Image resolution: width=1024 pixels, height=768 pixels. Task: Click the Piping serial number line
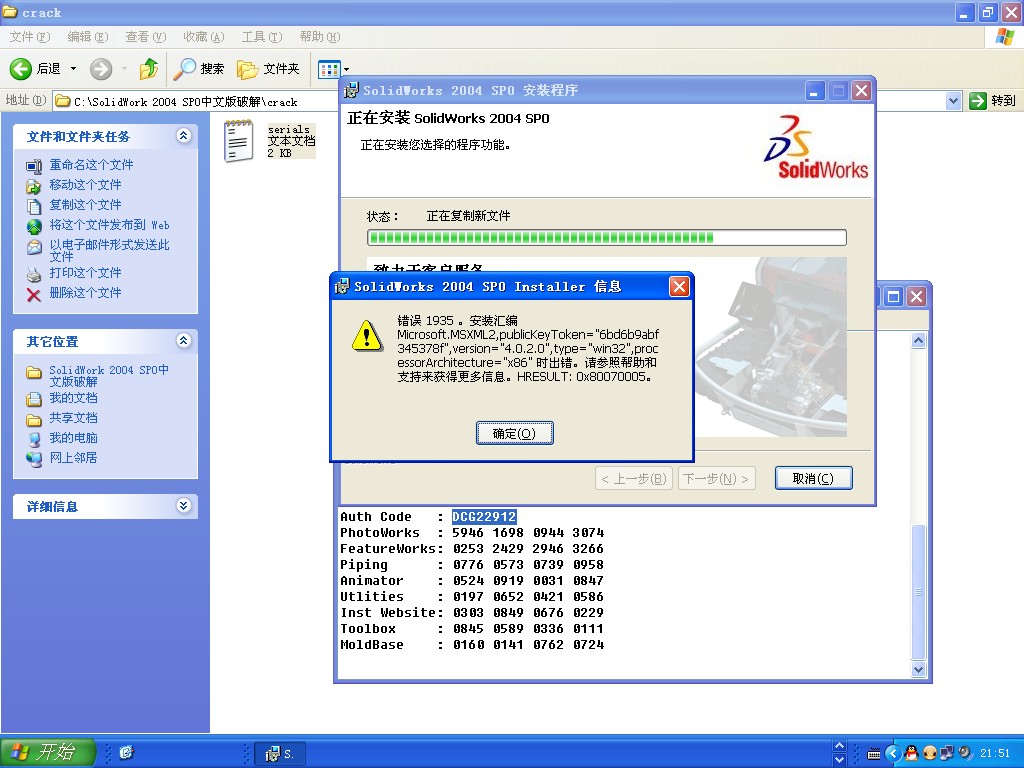472,565
